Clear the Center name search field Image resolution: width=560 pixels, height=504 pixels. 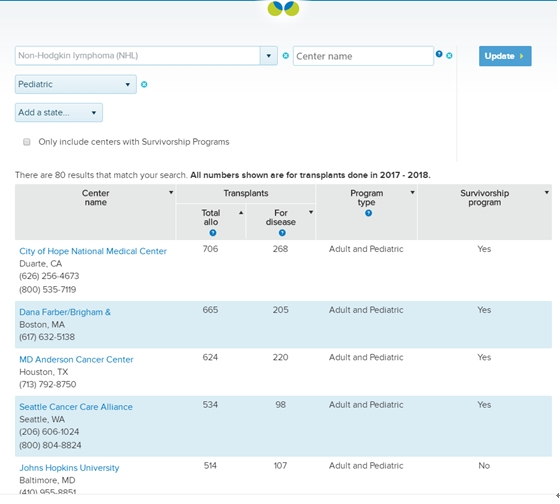[x=449, y=56]
